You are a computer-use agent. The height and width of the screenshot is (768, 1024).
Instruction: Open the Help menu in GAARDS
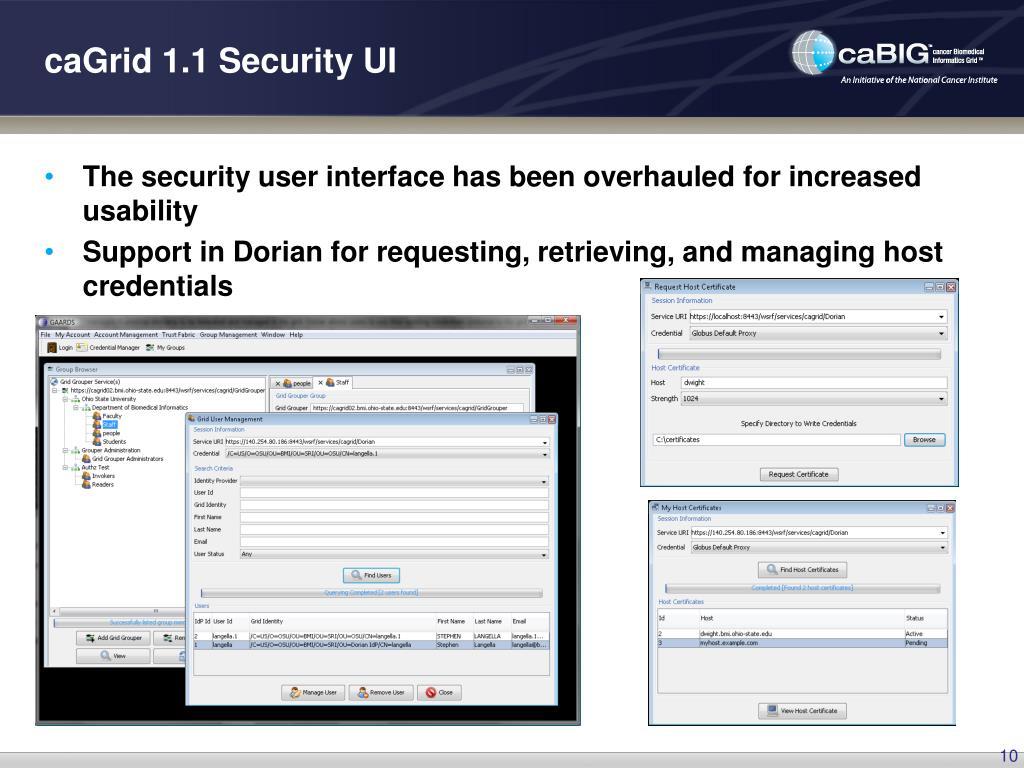296,334
